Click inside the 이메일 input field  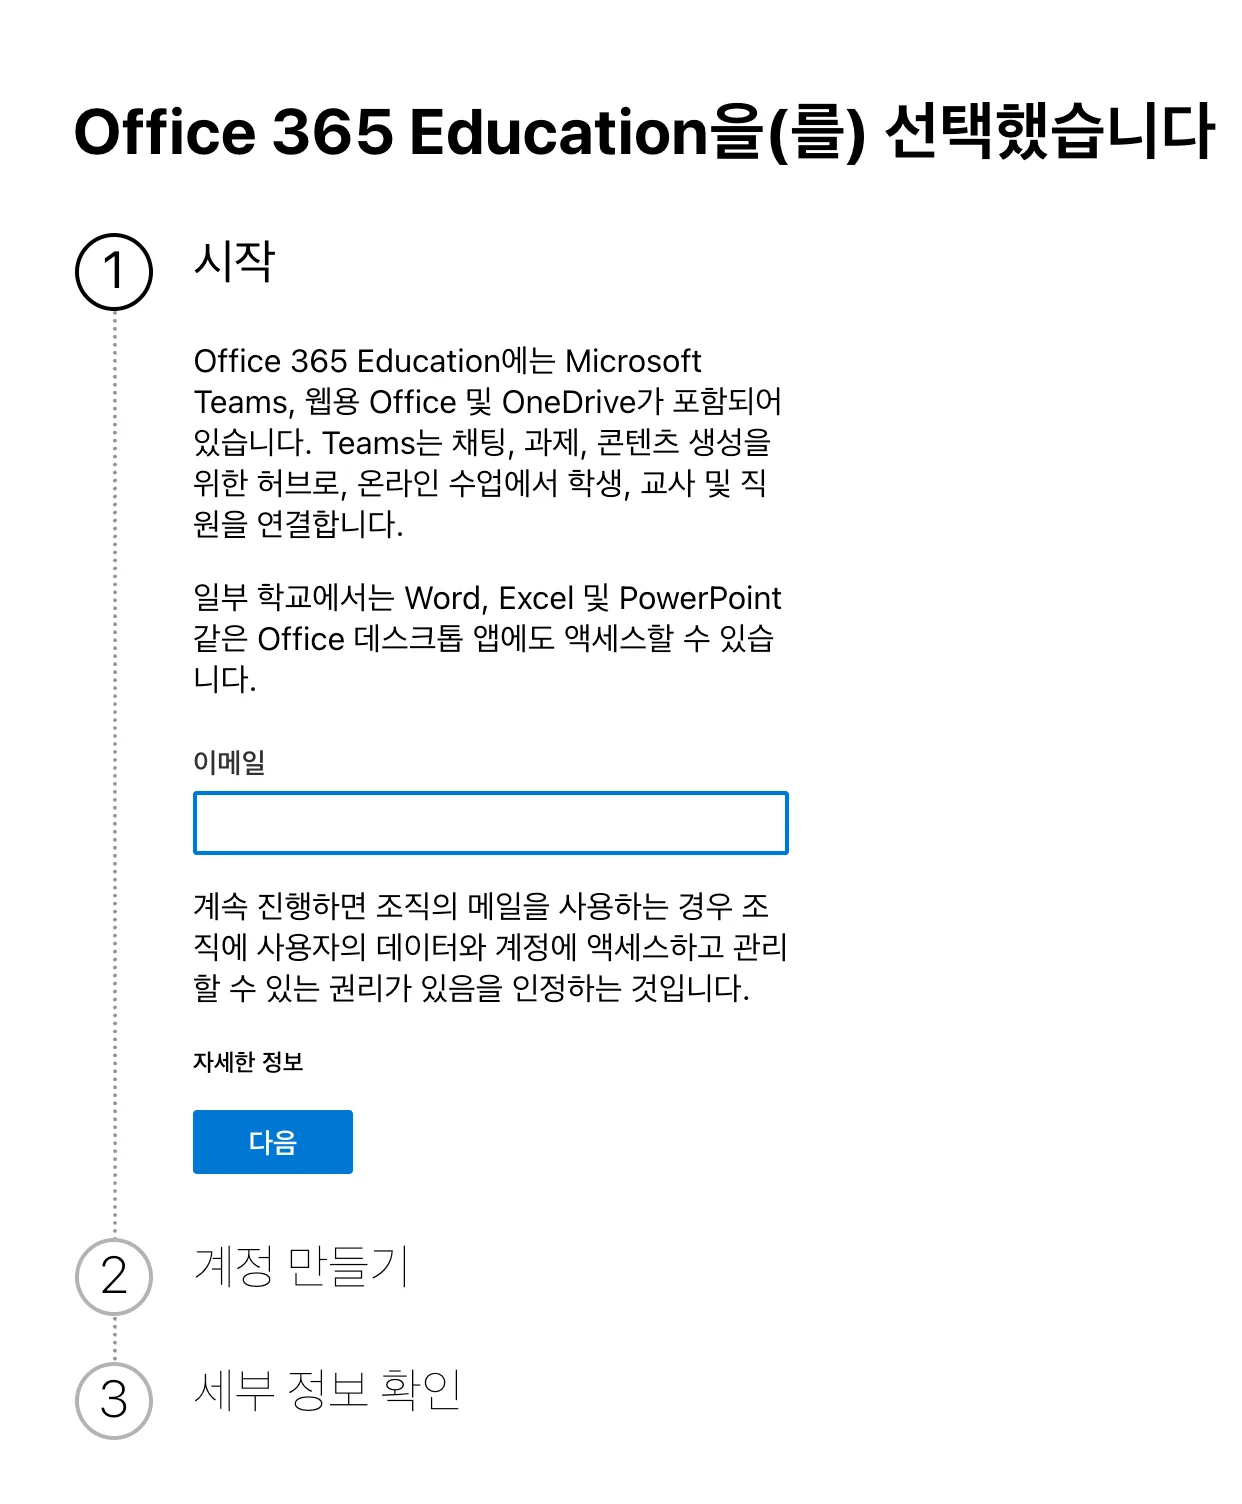pos(491,822)
